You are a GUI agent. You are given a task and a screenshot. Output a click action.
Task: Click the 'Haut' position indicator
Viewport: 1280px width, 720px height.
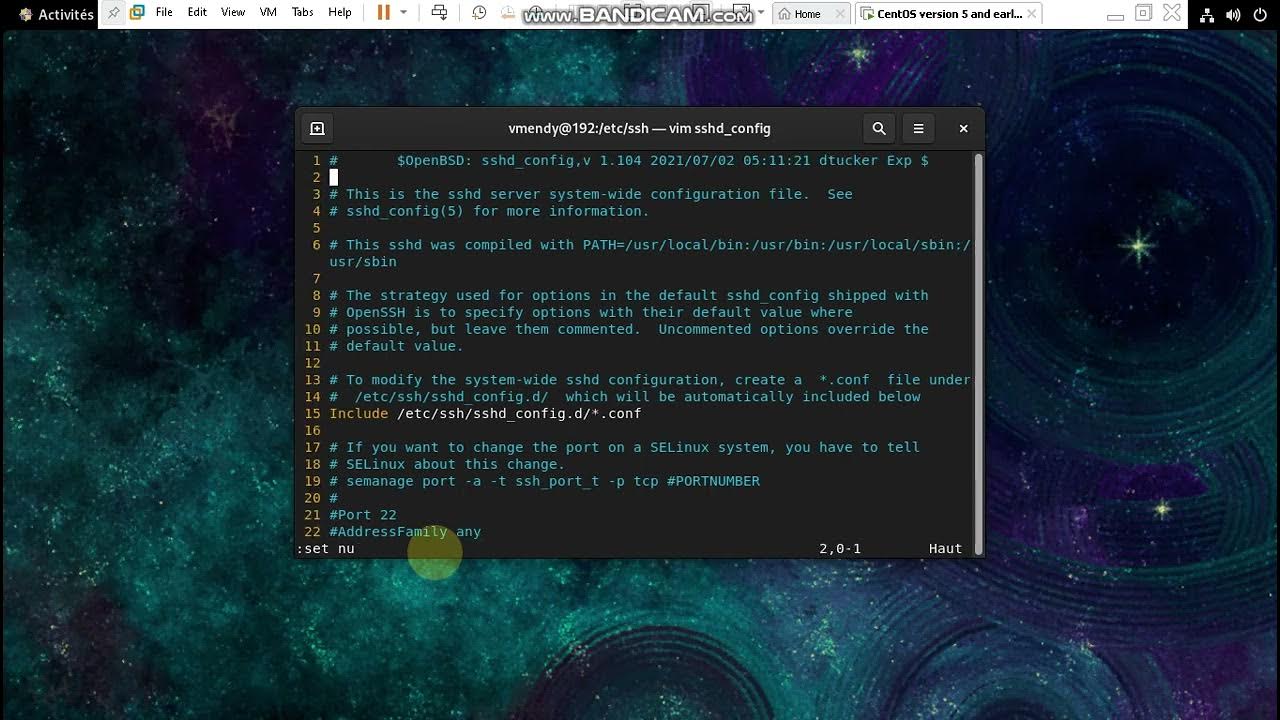945,549
